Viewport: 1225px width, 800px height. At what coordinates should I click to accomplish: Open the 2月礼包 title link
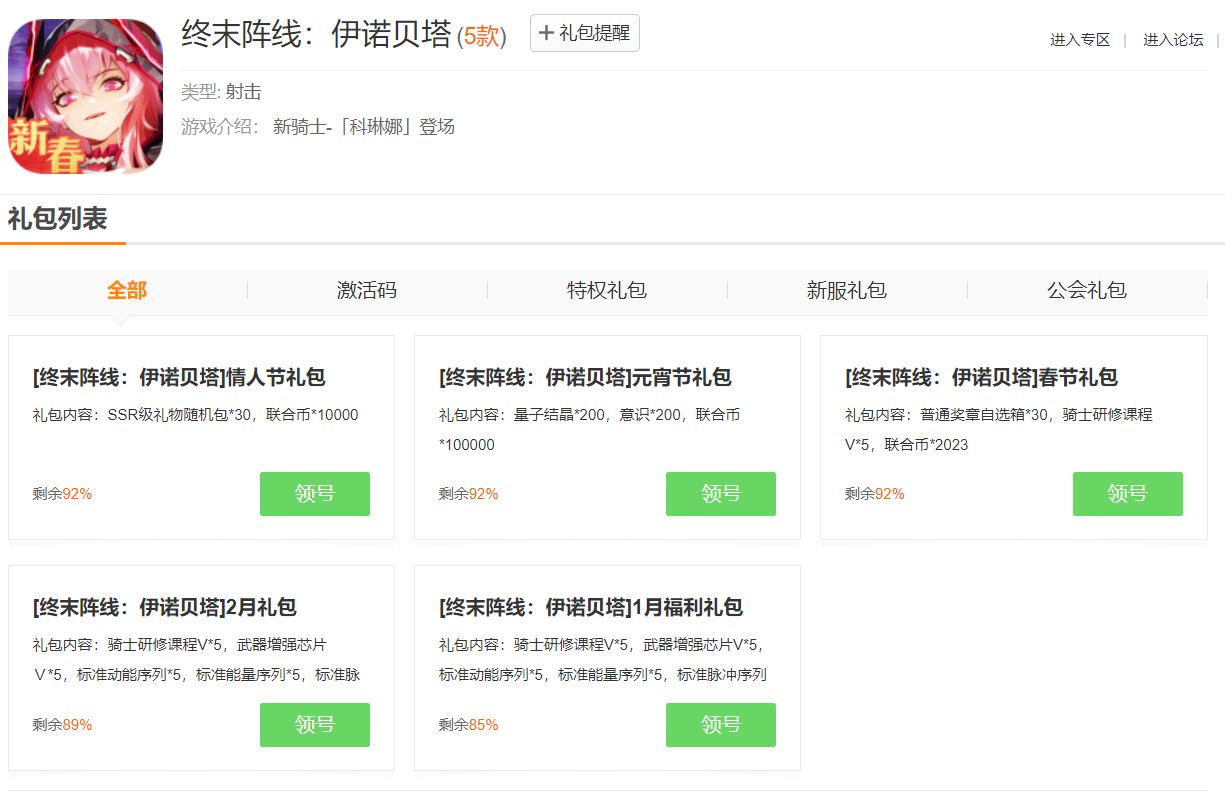pyautogui.click(x=165, y=607)
